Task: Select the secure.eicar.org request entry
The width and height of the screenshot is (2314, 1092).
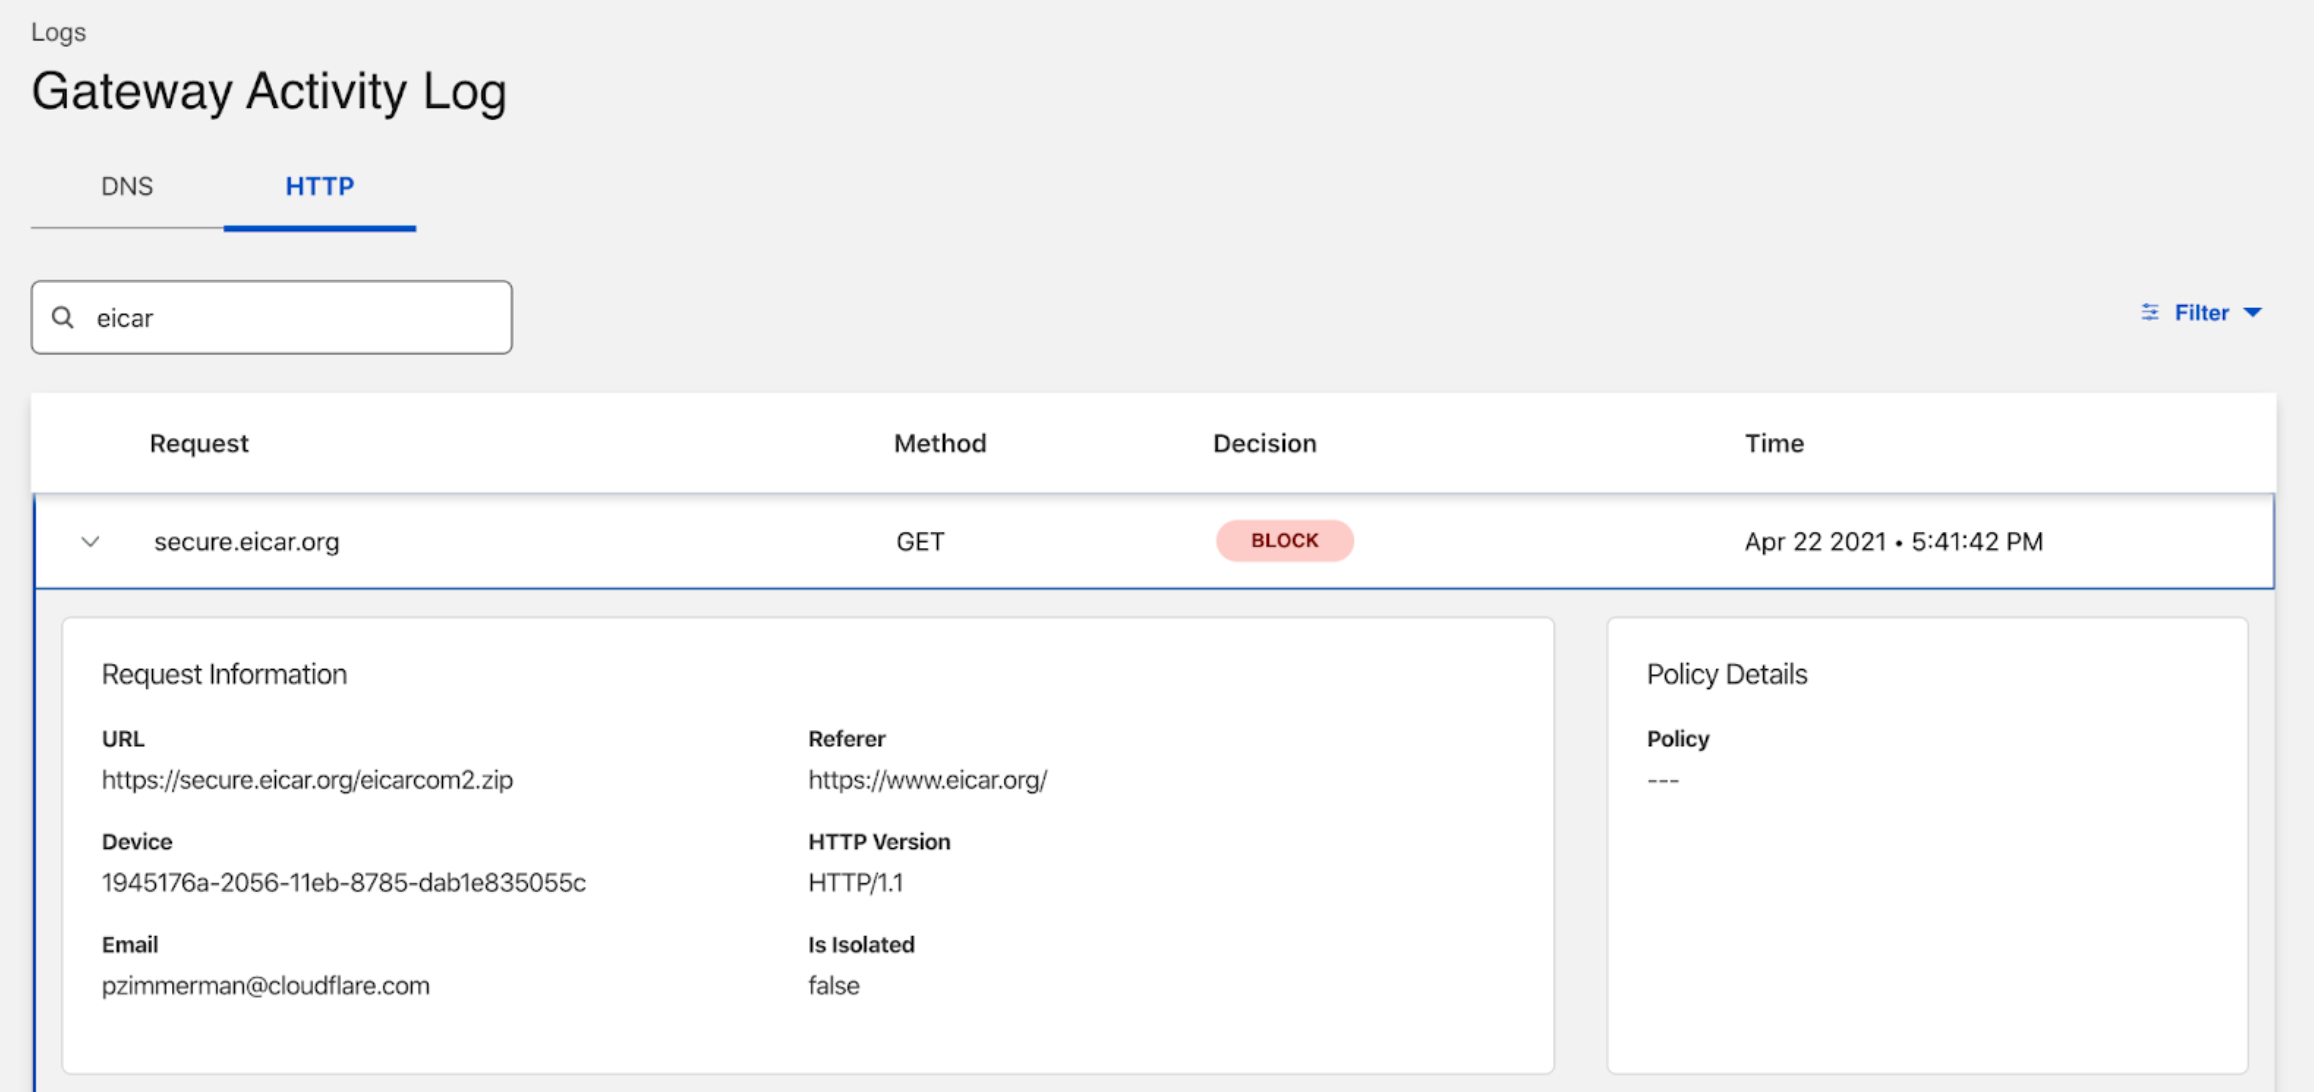Action: point(246,541)
